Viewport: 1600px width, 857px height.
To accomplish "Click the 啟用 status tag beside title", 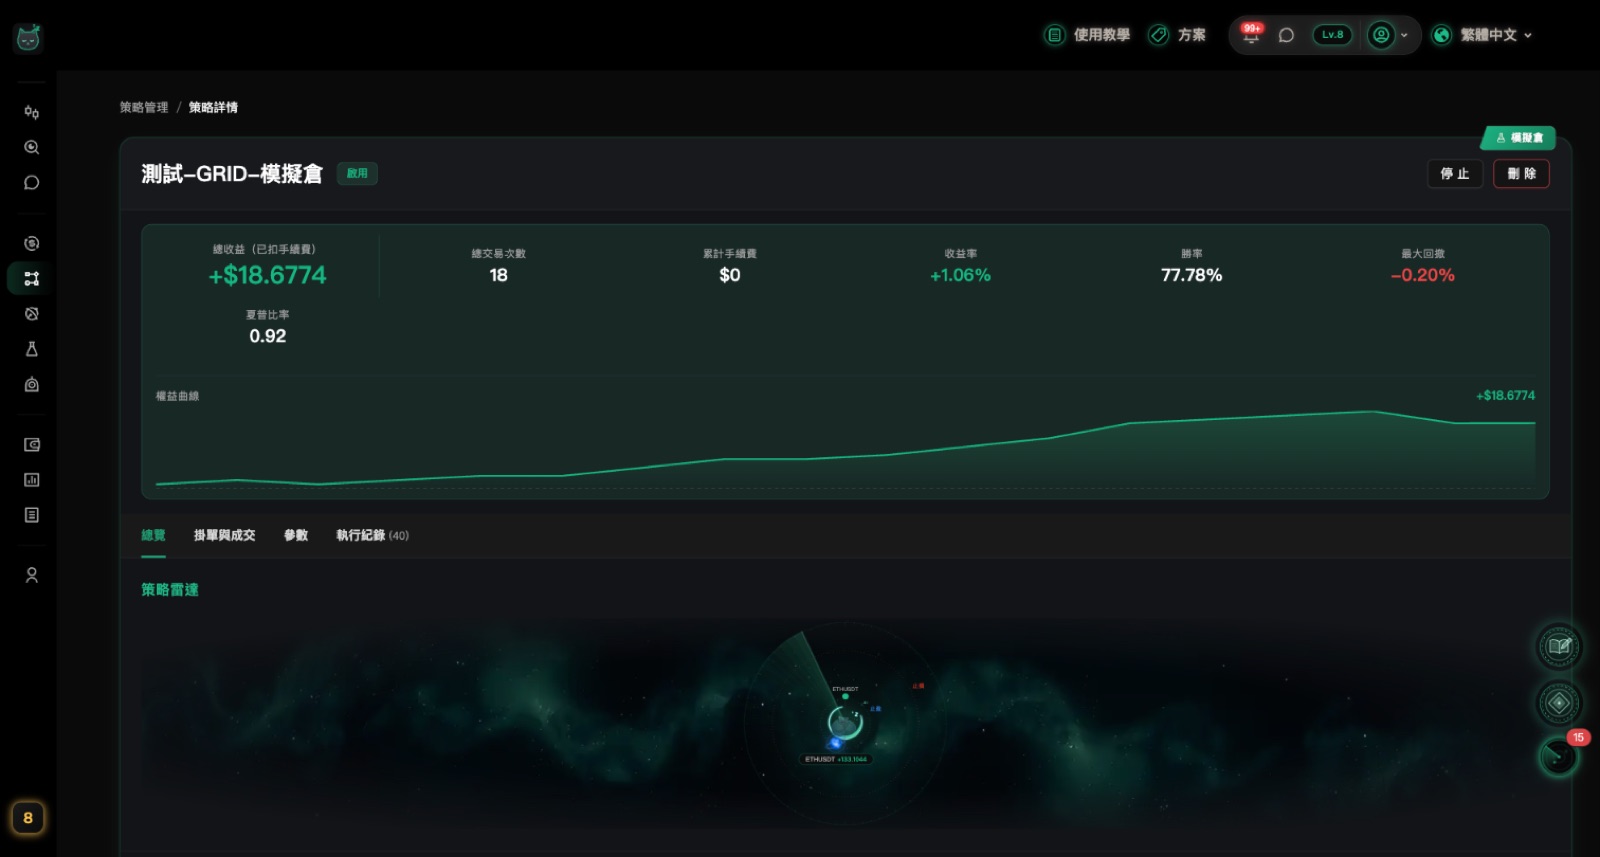I will tap(357, 174).
